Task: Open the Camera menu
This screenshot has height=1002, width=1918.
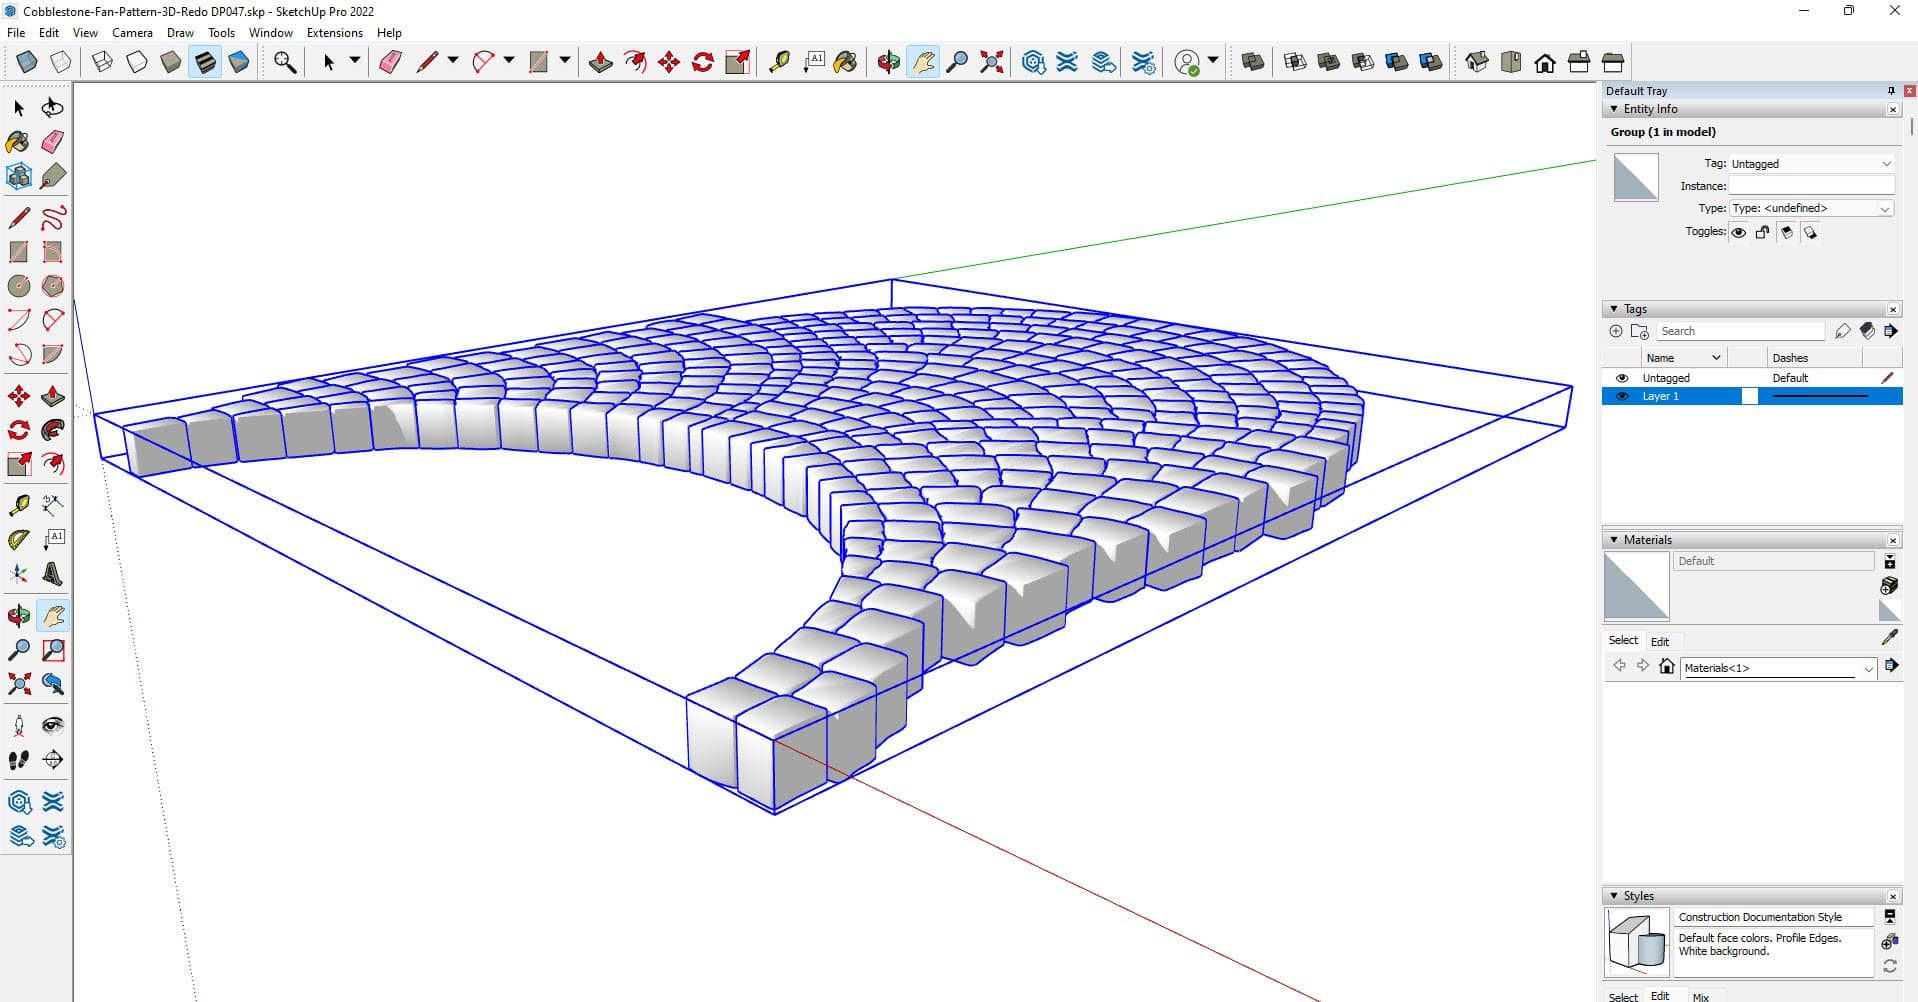Action: (132, 33)
